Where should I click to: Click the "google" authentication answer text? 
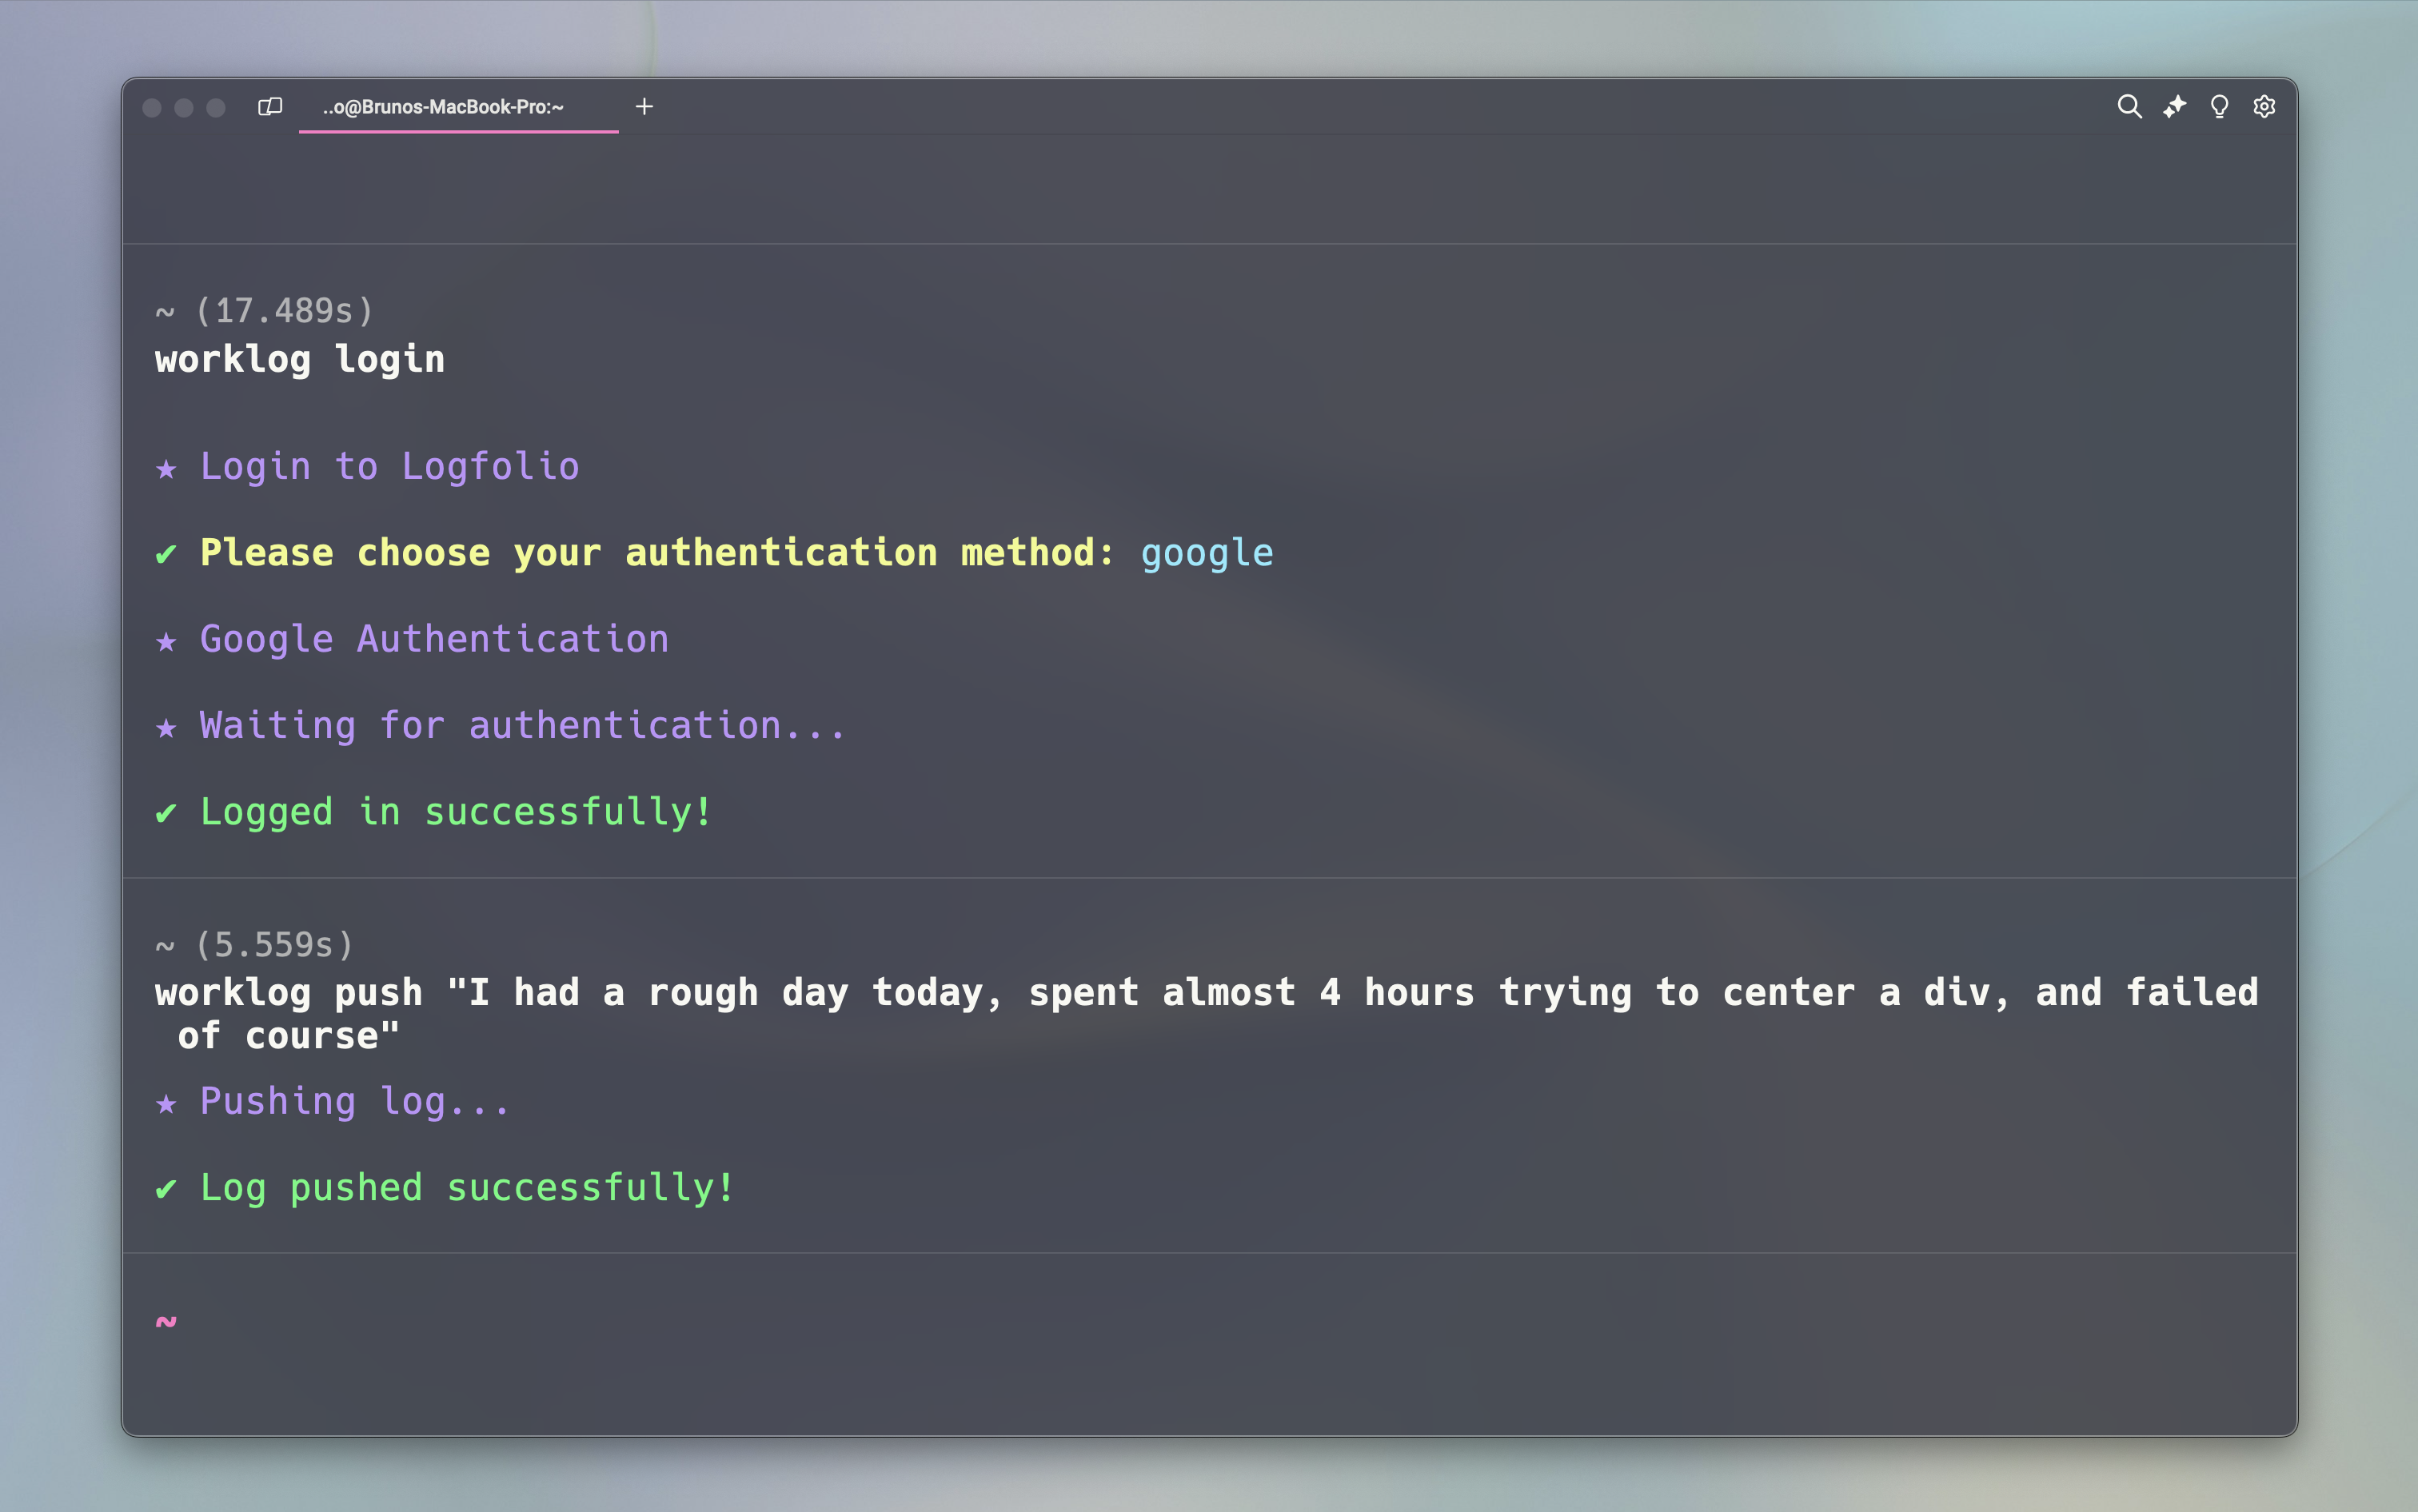tap(1207, 553)
